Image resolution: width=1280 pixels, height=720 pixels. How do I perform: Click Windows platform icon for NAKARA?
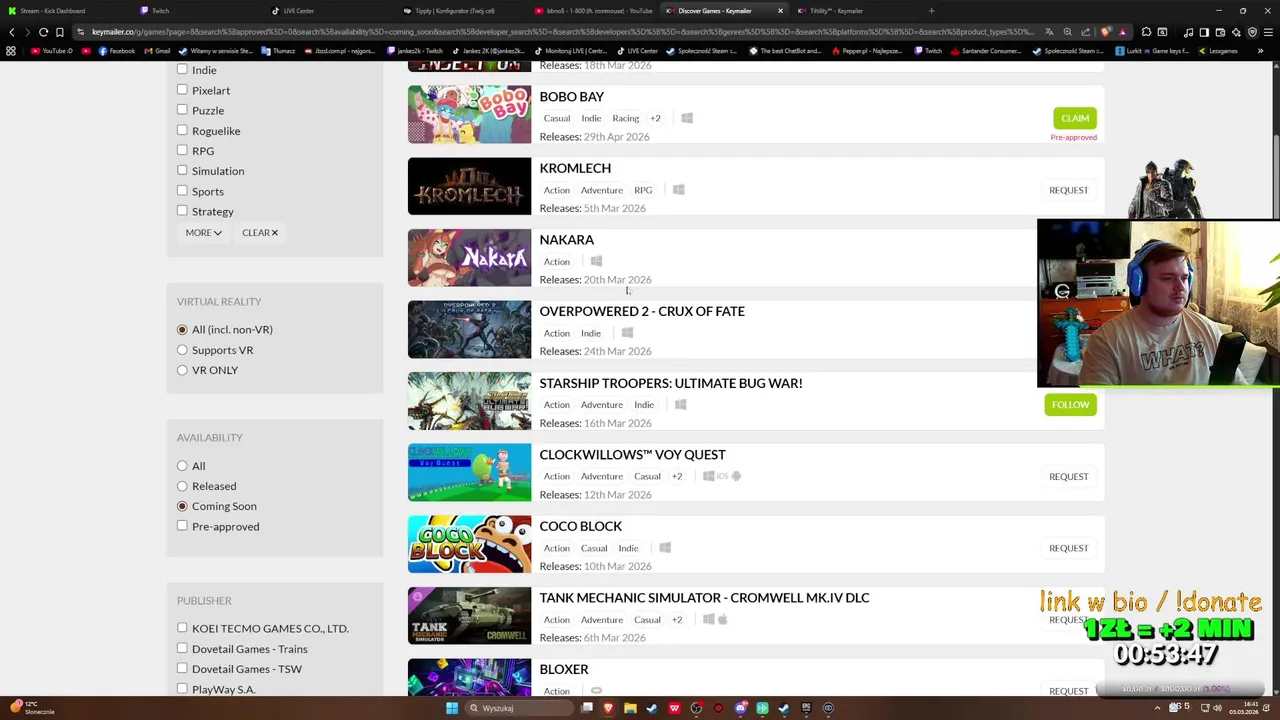pyautogui.click(x=596, y=261)
